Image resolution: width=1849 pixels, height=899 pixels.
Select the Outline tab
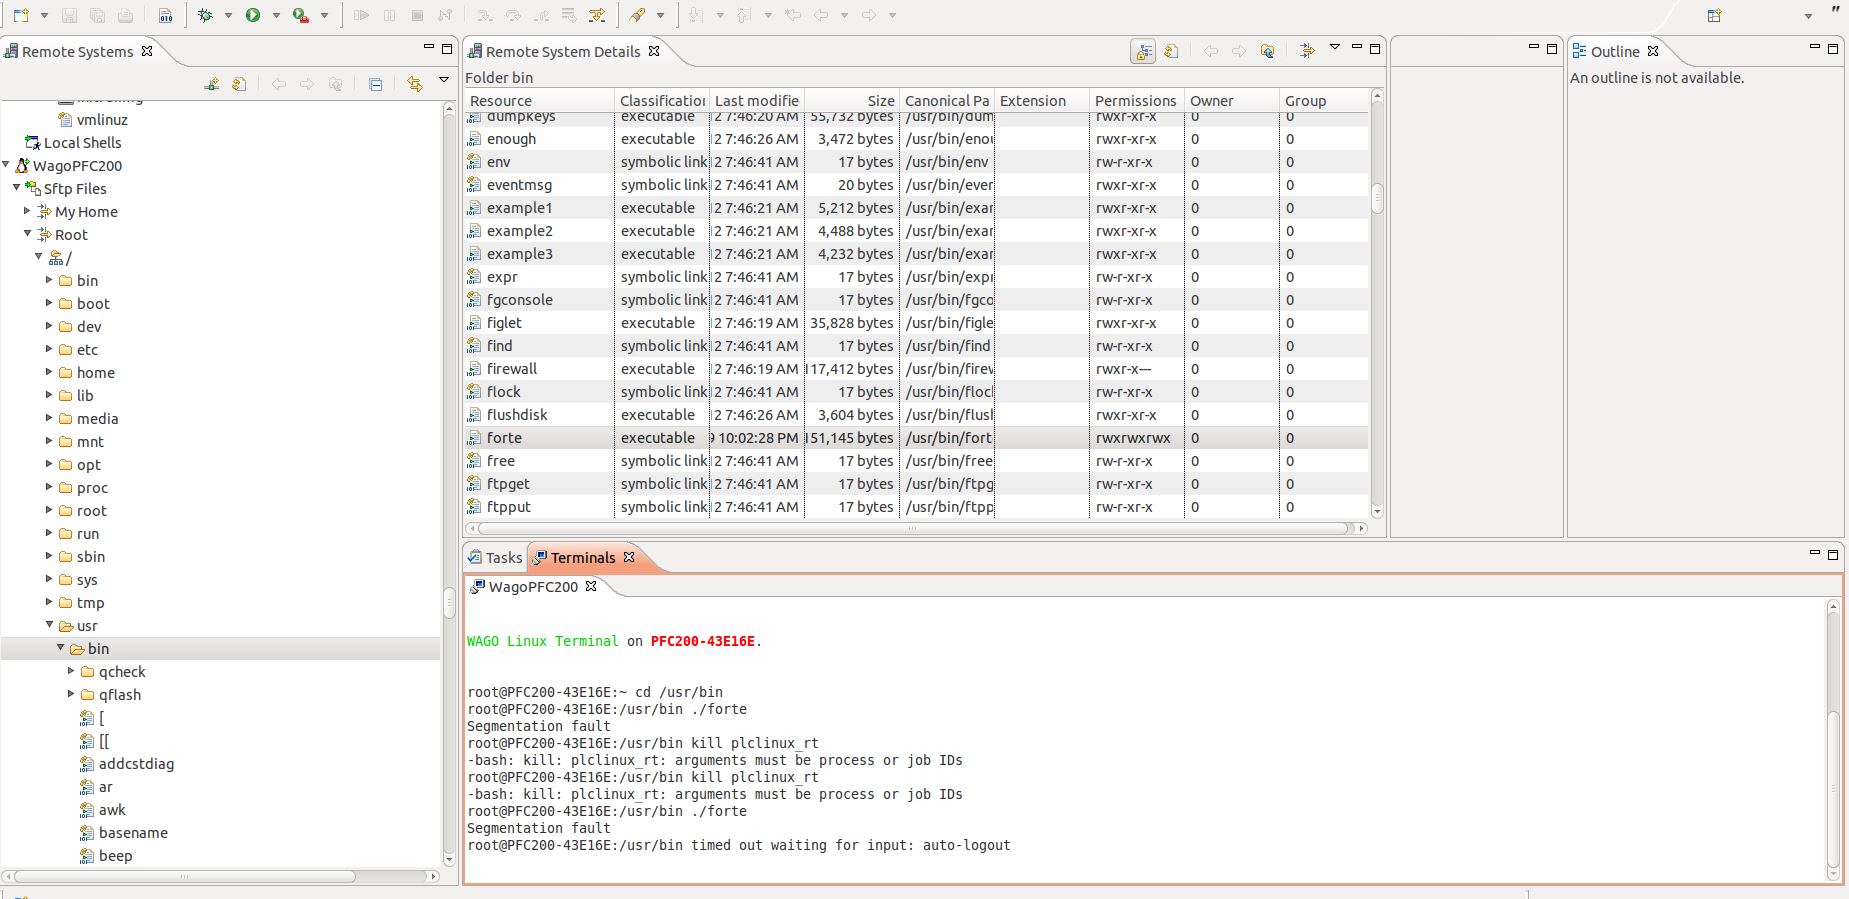pos(1614,51)
